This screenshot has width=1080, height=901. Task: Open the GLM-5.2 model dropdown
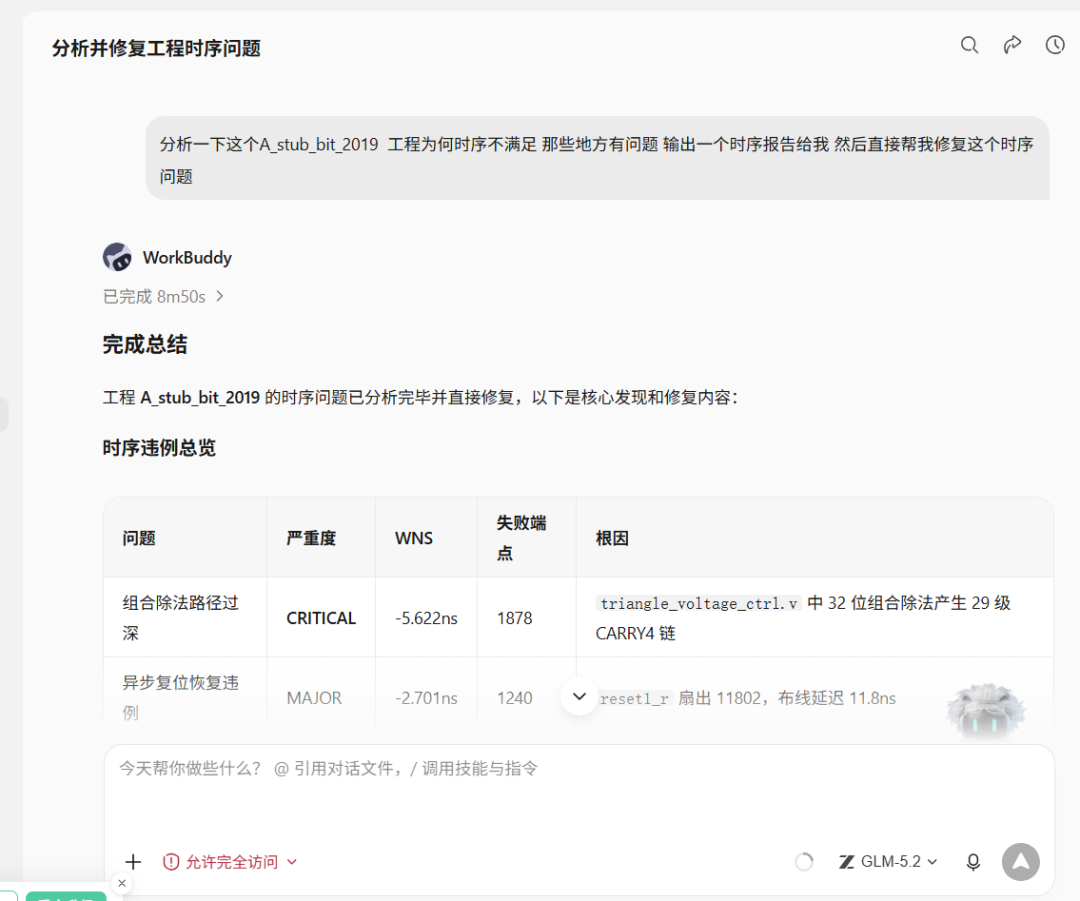(x=888, y=861)
